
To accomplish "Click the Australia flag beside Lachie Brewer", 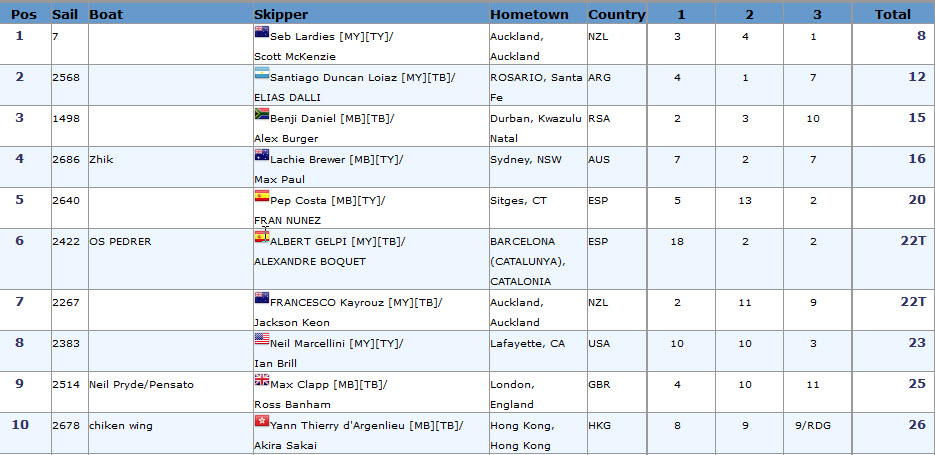I will [262, 155].
